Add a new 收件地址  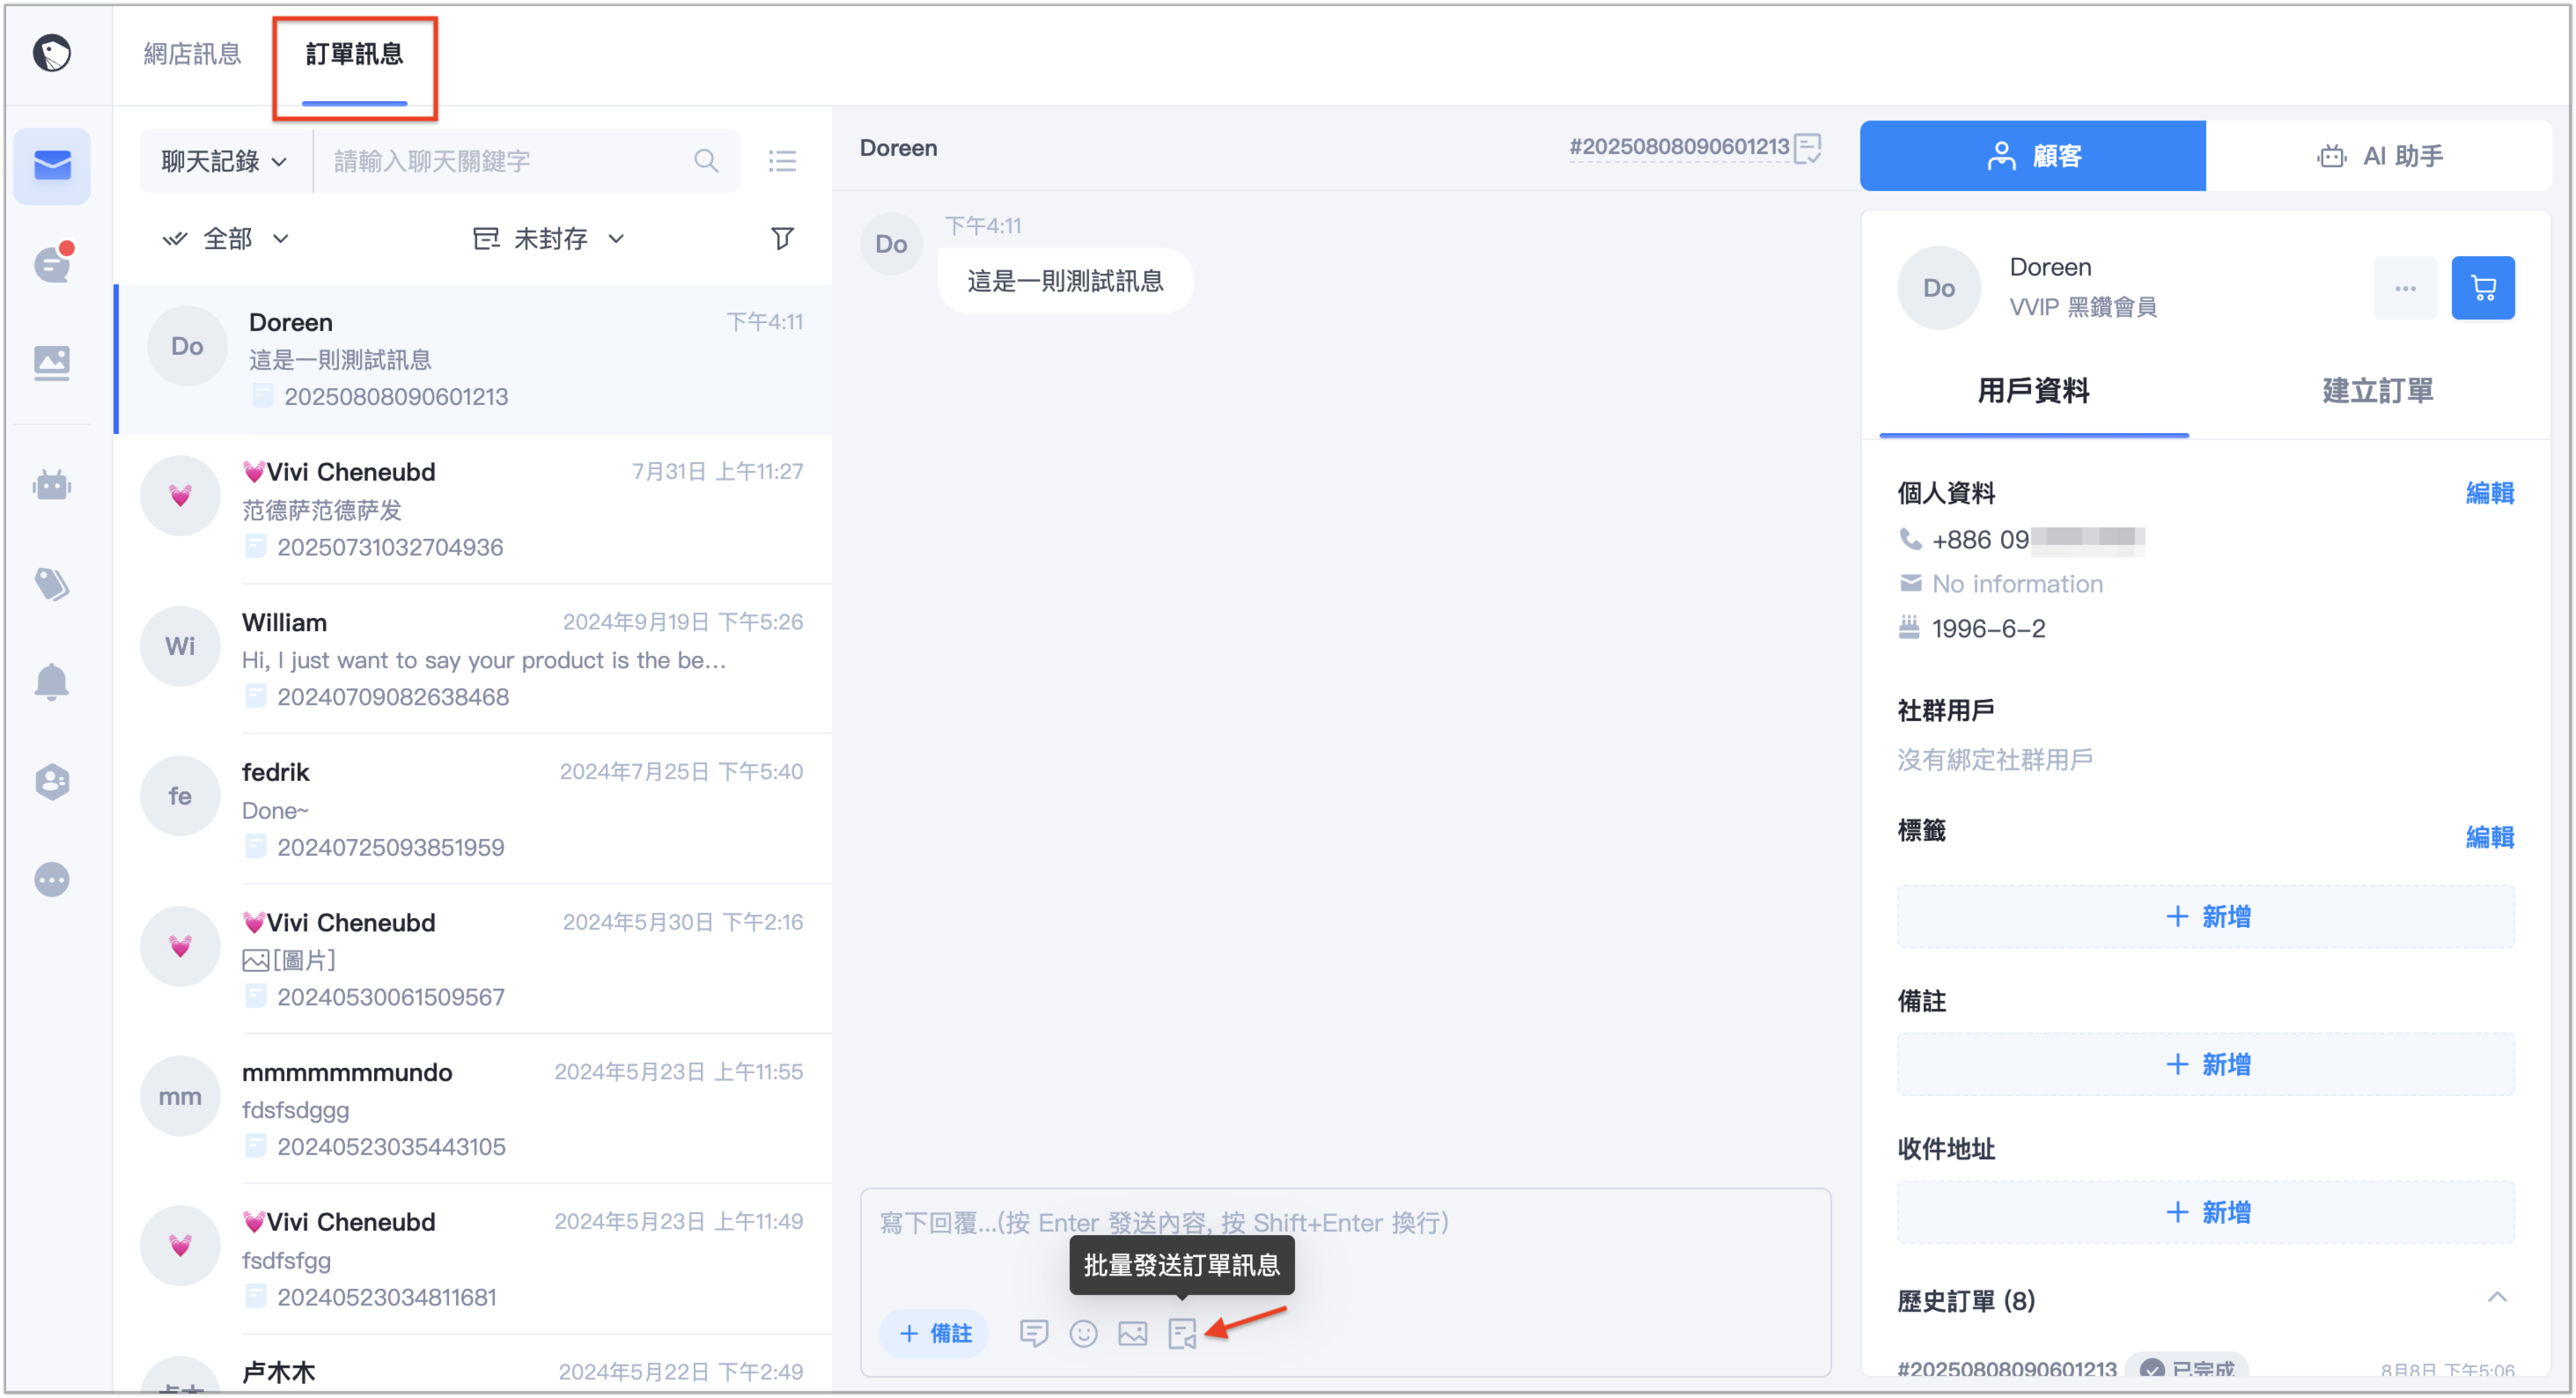pos(2206,1212)
